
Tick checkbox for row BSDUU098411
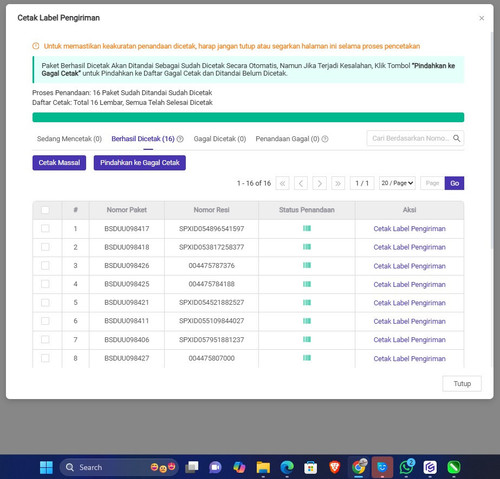[x=45, y=321]
